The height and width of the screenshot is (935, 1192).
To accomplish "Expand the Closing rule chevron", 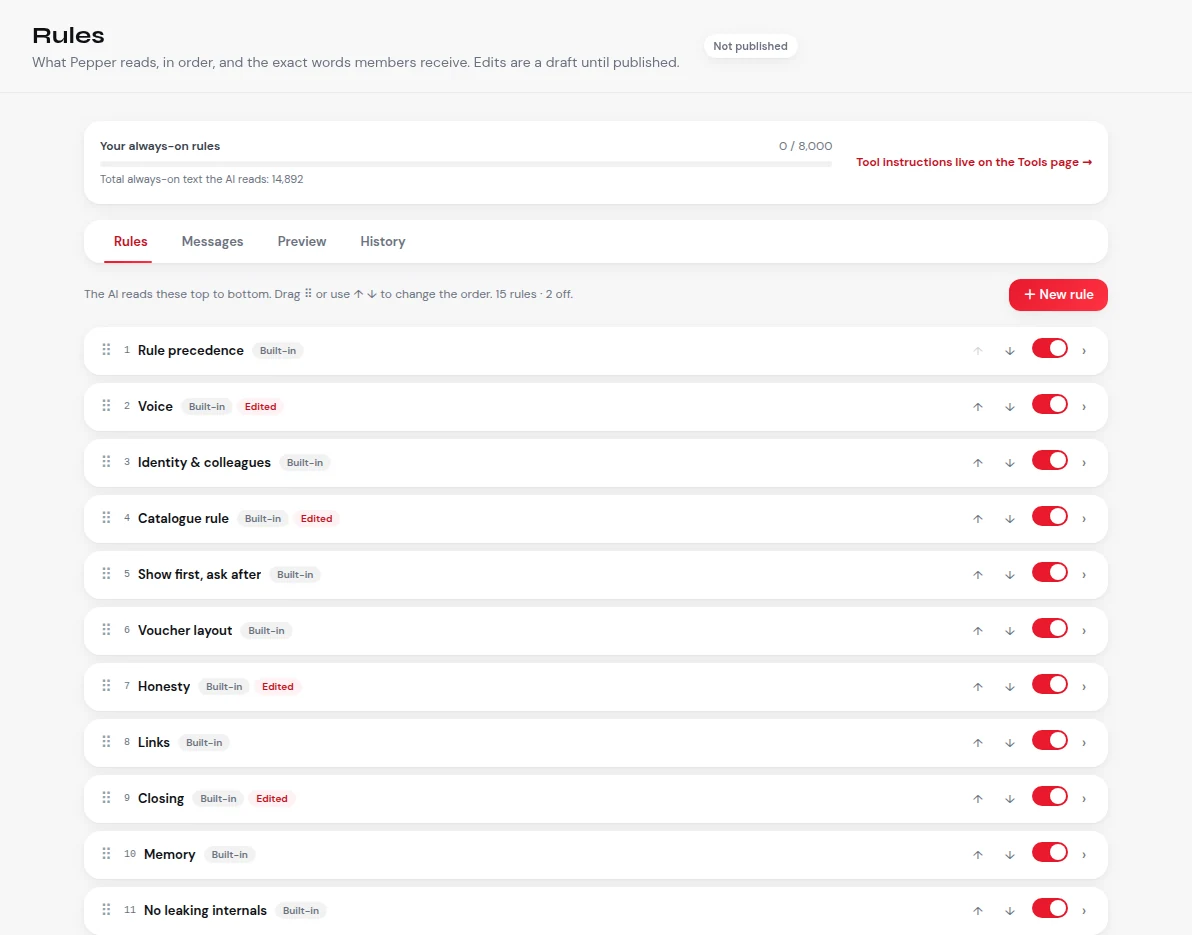I will [1084, 799].
